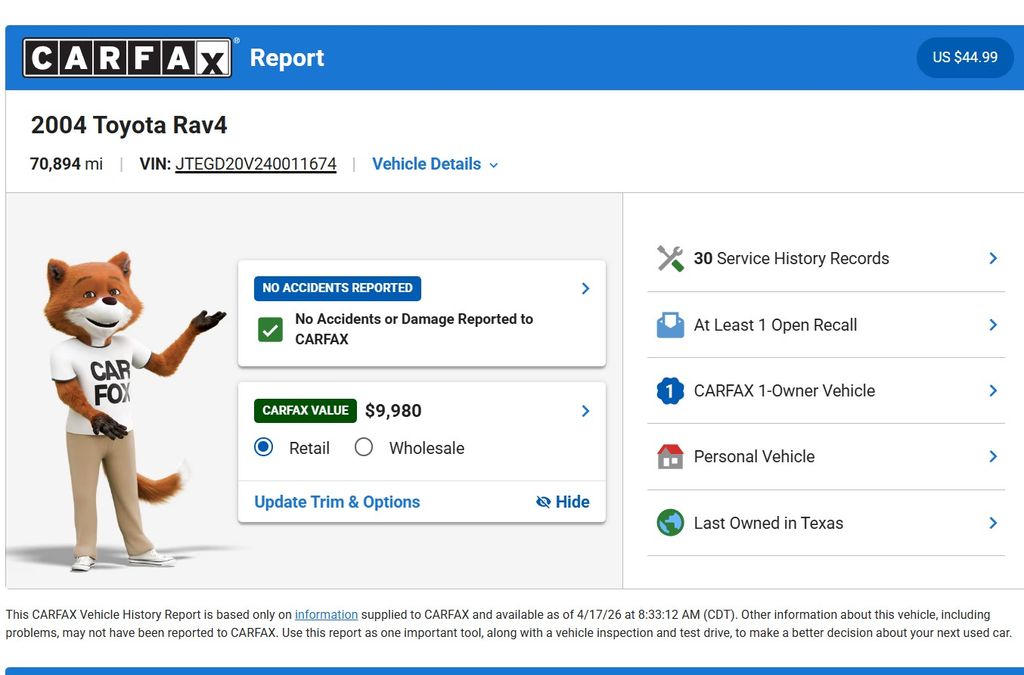Open No Accidents Reported details arrow
Screen dimensions: 1024x675
585,288
